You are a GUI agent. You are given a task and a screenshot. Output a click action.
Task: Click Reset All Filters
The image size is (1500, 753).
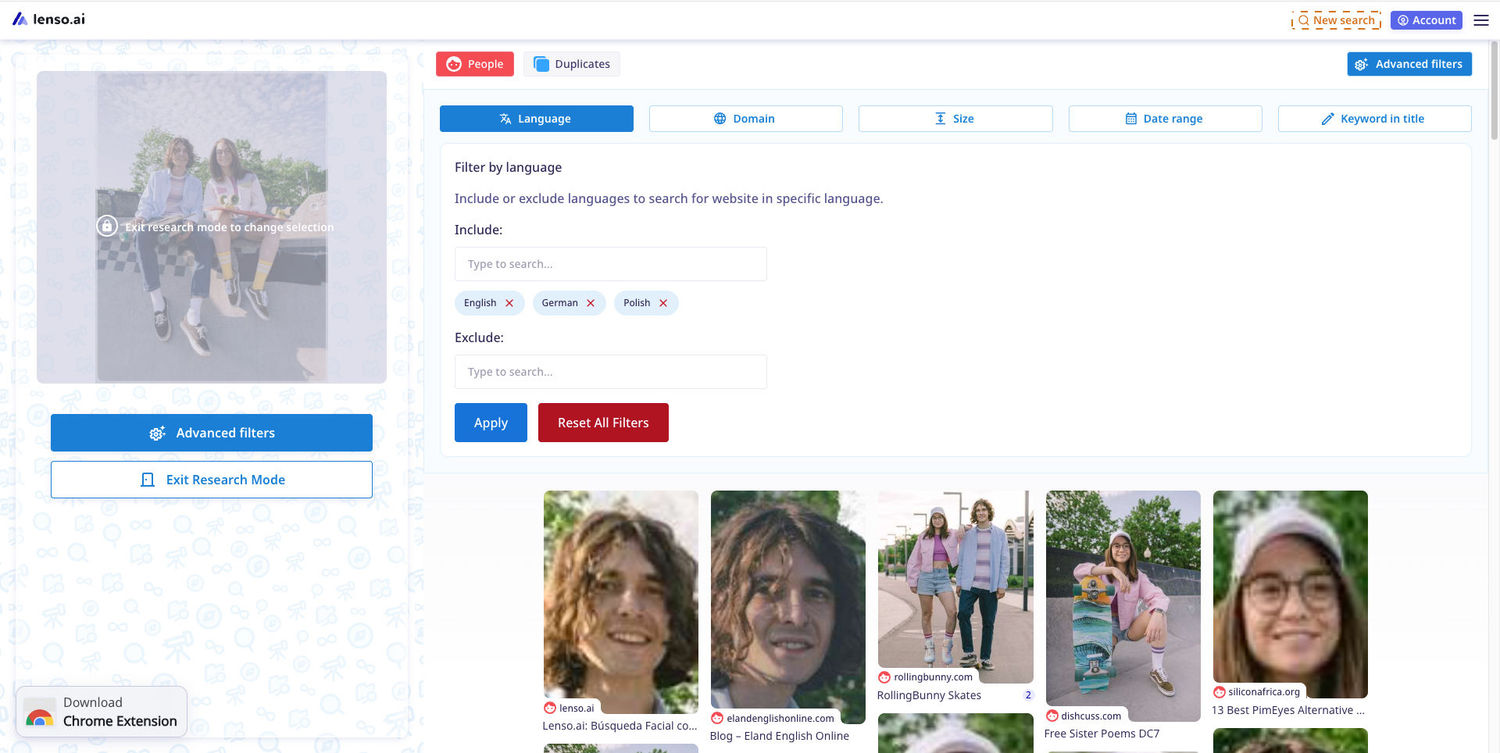tap(603, 423)
